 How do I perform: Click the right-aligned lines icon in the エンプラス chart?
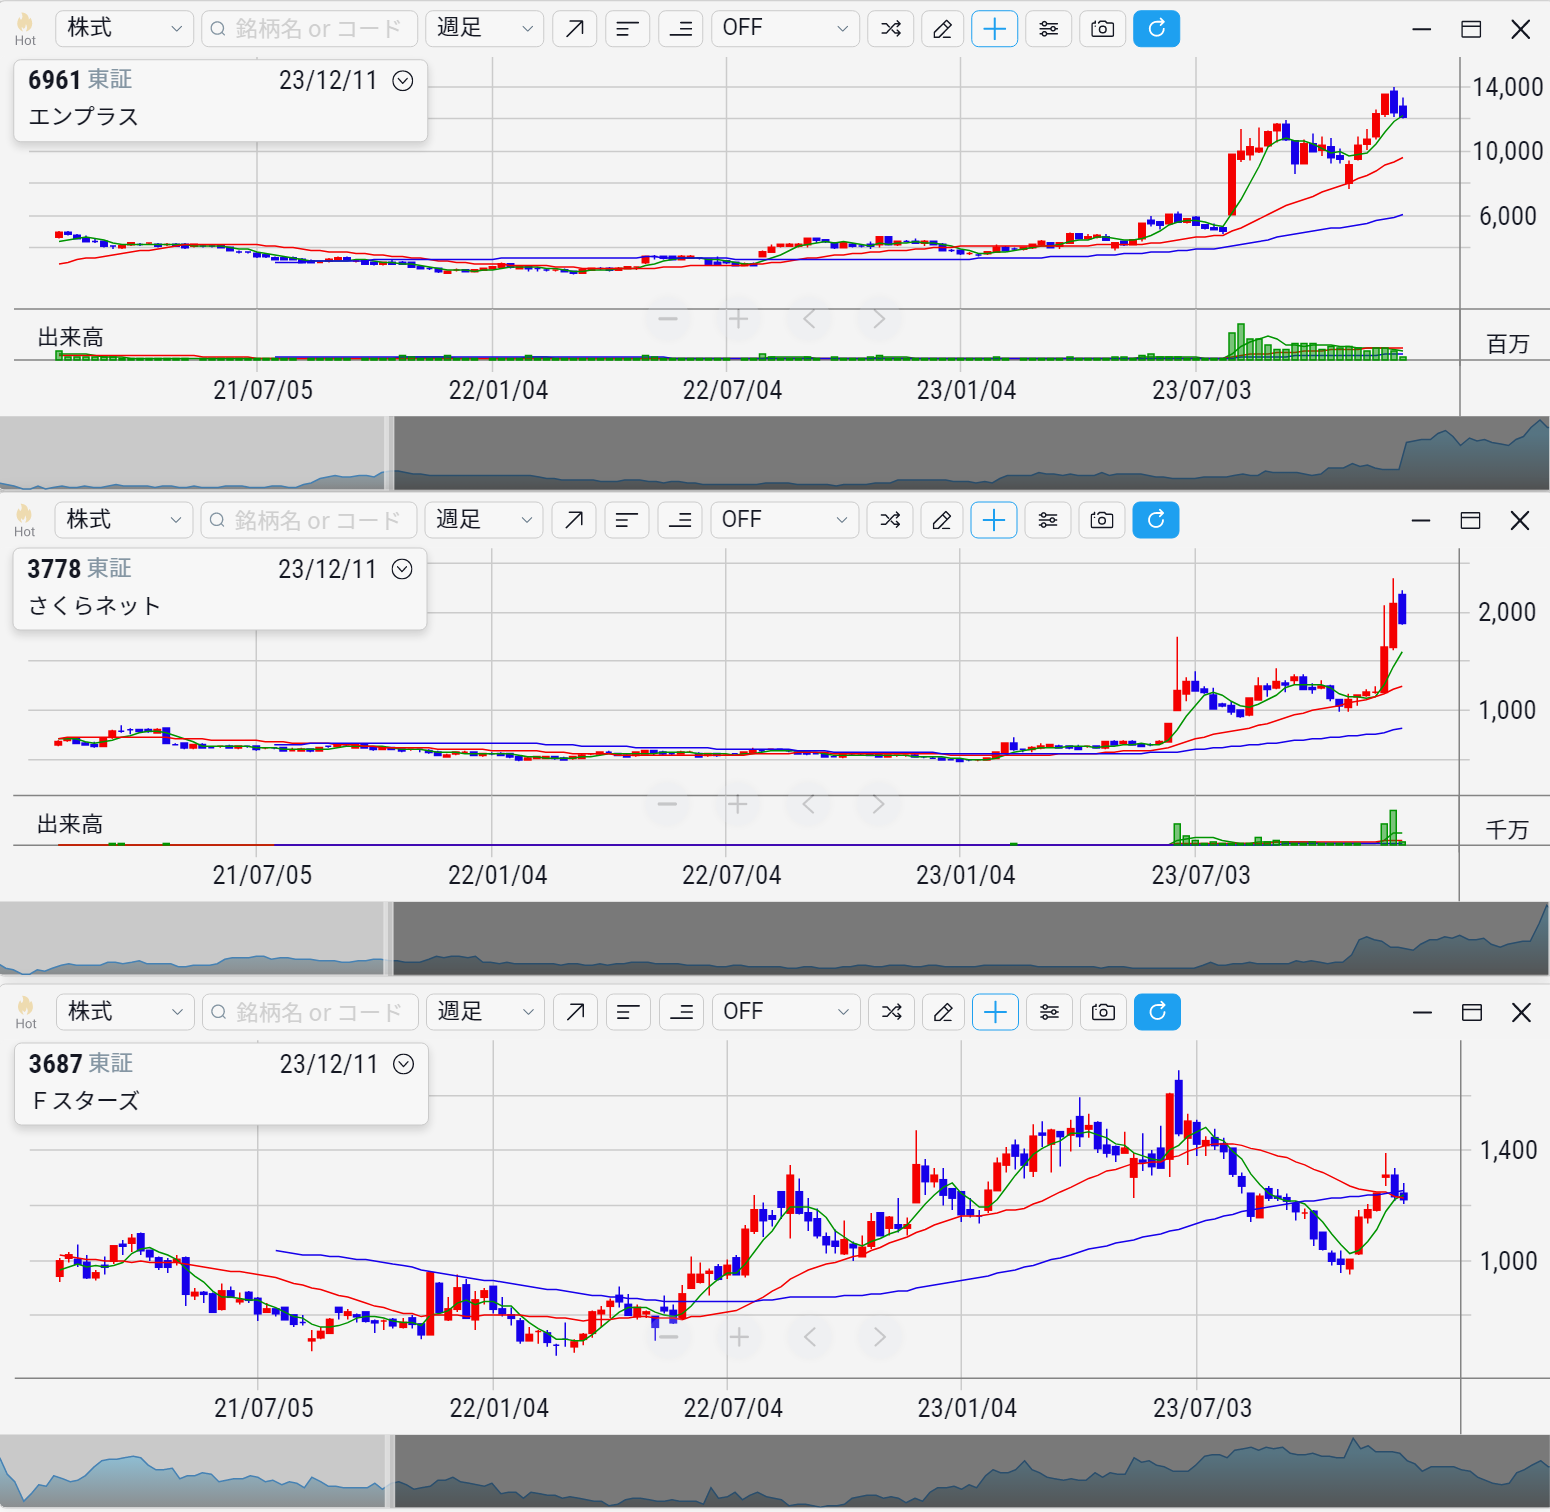coord(681,29)
